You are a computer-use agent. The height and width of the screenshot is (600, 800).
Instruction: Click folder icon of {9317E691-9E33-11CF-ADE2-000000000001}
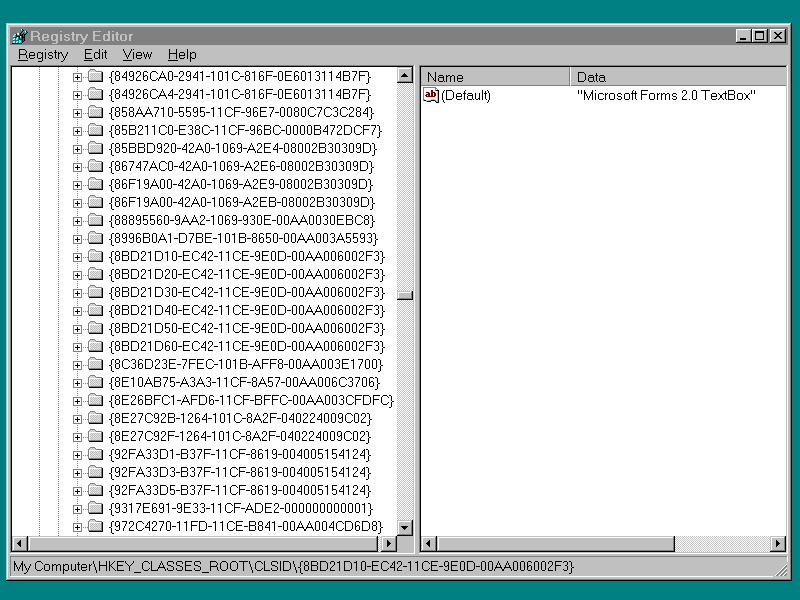(95, 508)
